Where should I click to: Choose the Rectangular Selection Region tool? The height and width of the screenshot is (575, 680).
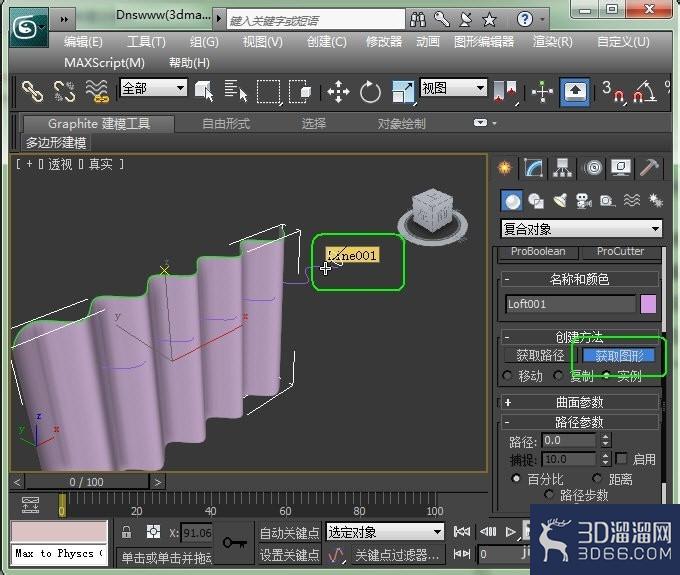pos(268,92)
